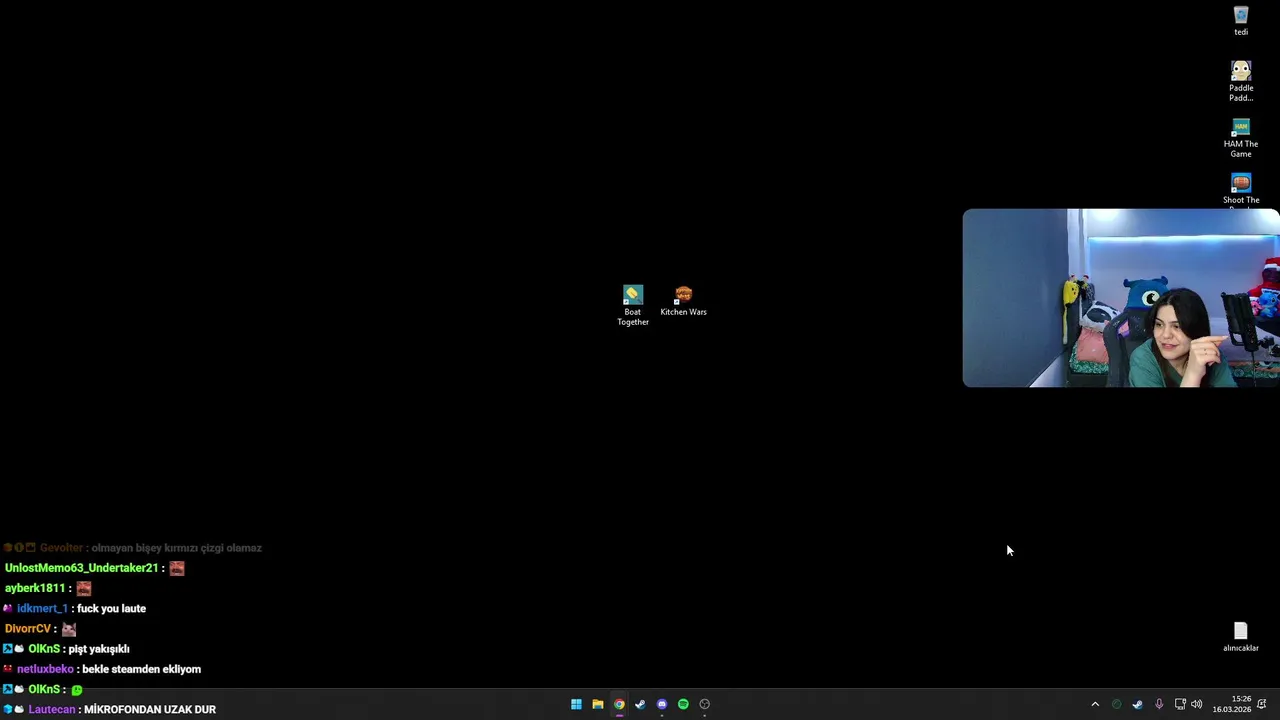The width and height of the screenshot is (1280, 720).
Task: Open the Windows Start menu
Action: point(576,704)
